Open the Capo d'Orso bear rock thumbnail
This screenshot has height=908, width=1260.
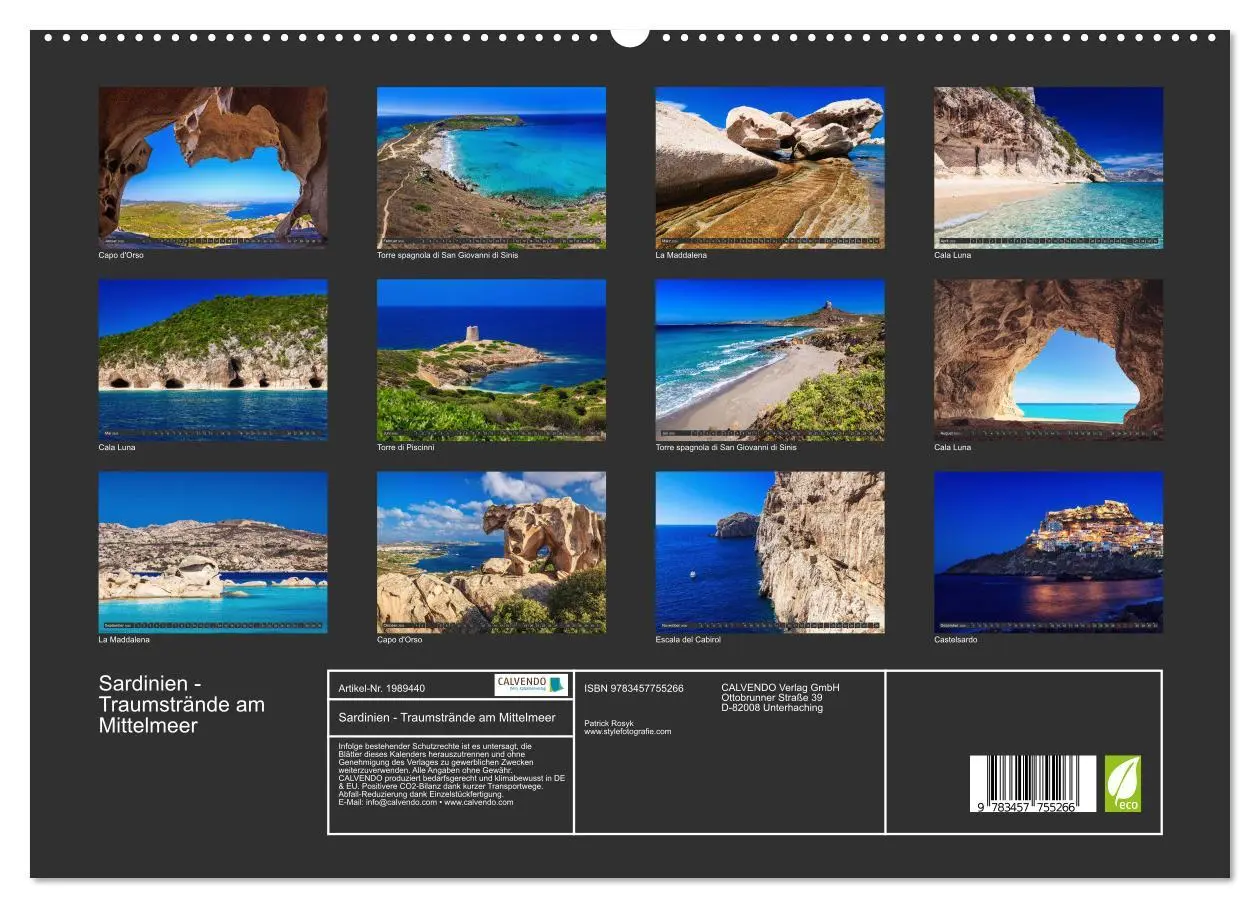490,553
